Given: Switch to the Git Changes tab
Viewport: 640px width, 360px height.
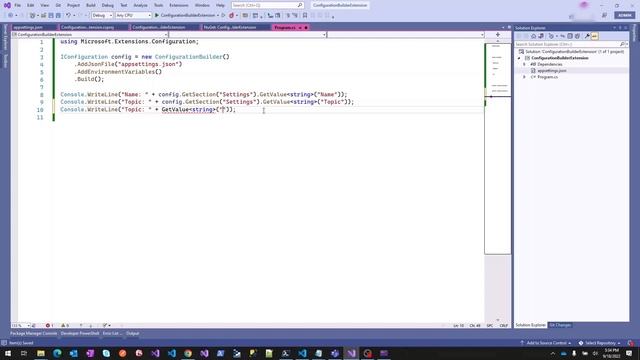Looking at the screenshot, I should pyautogui.click(x=560, y=325).
